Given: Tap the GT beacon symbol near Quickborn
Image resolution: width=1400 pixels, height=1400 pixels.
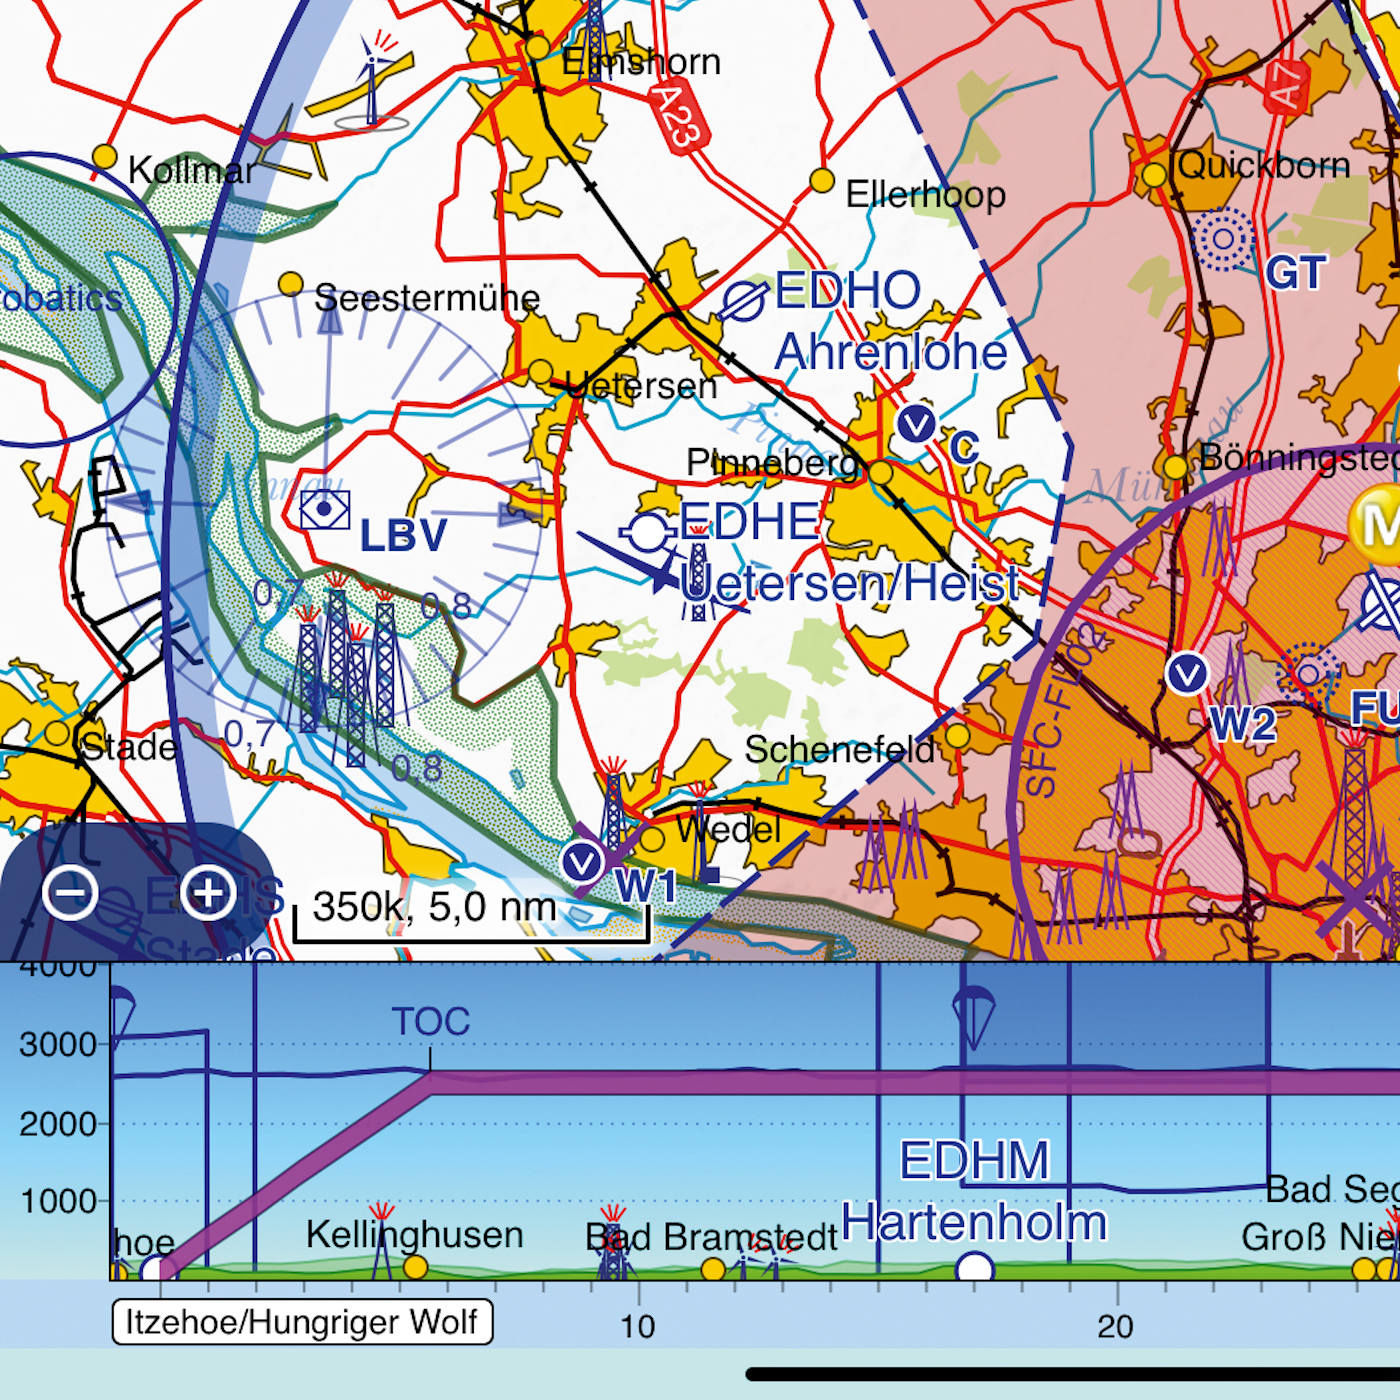Looking at the screenshot, I should pos(1222,239).
